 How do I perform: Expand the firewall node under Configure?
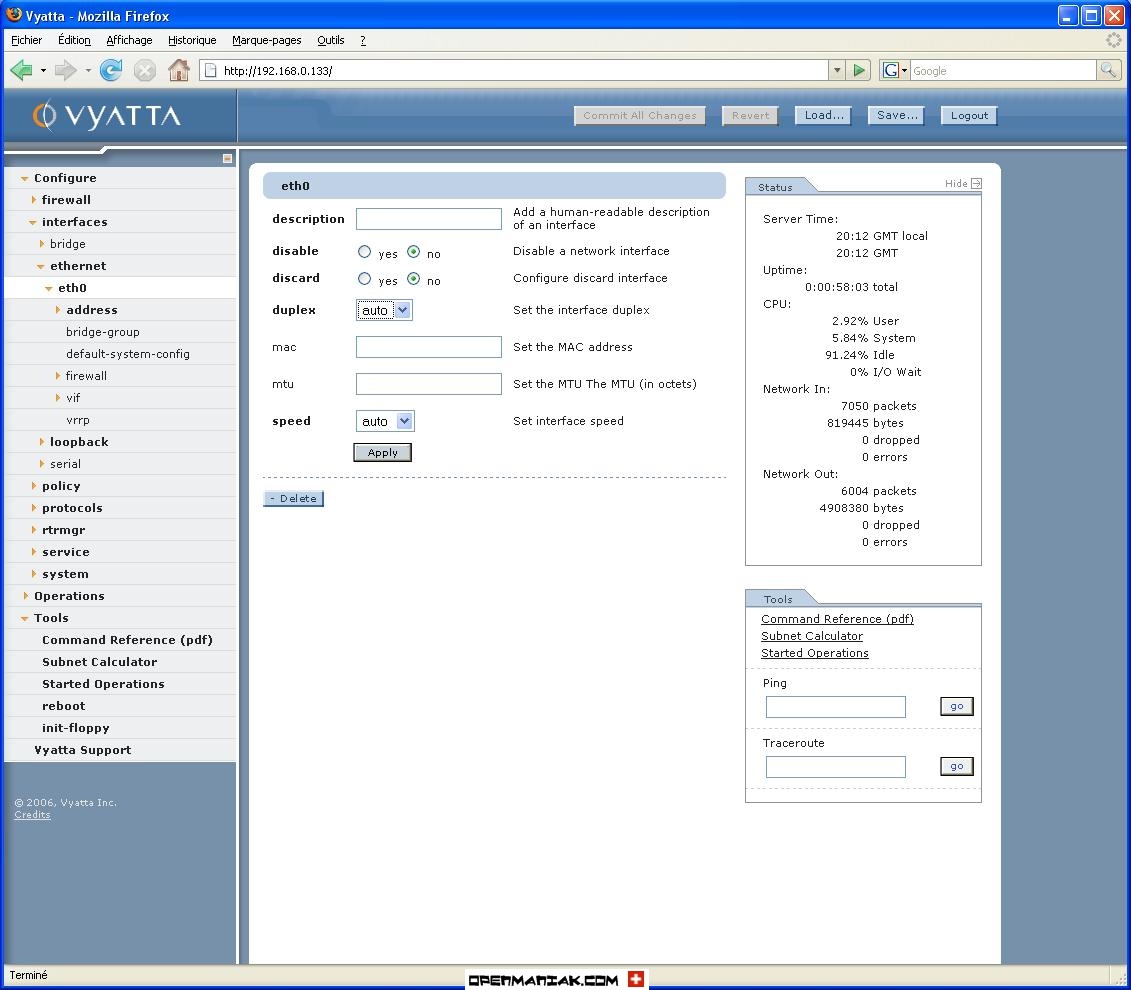33,200
